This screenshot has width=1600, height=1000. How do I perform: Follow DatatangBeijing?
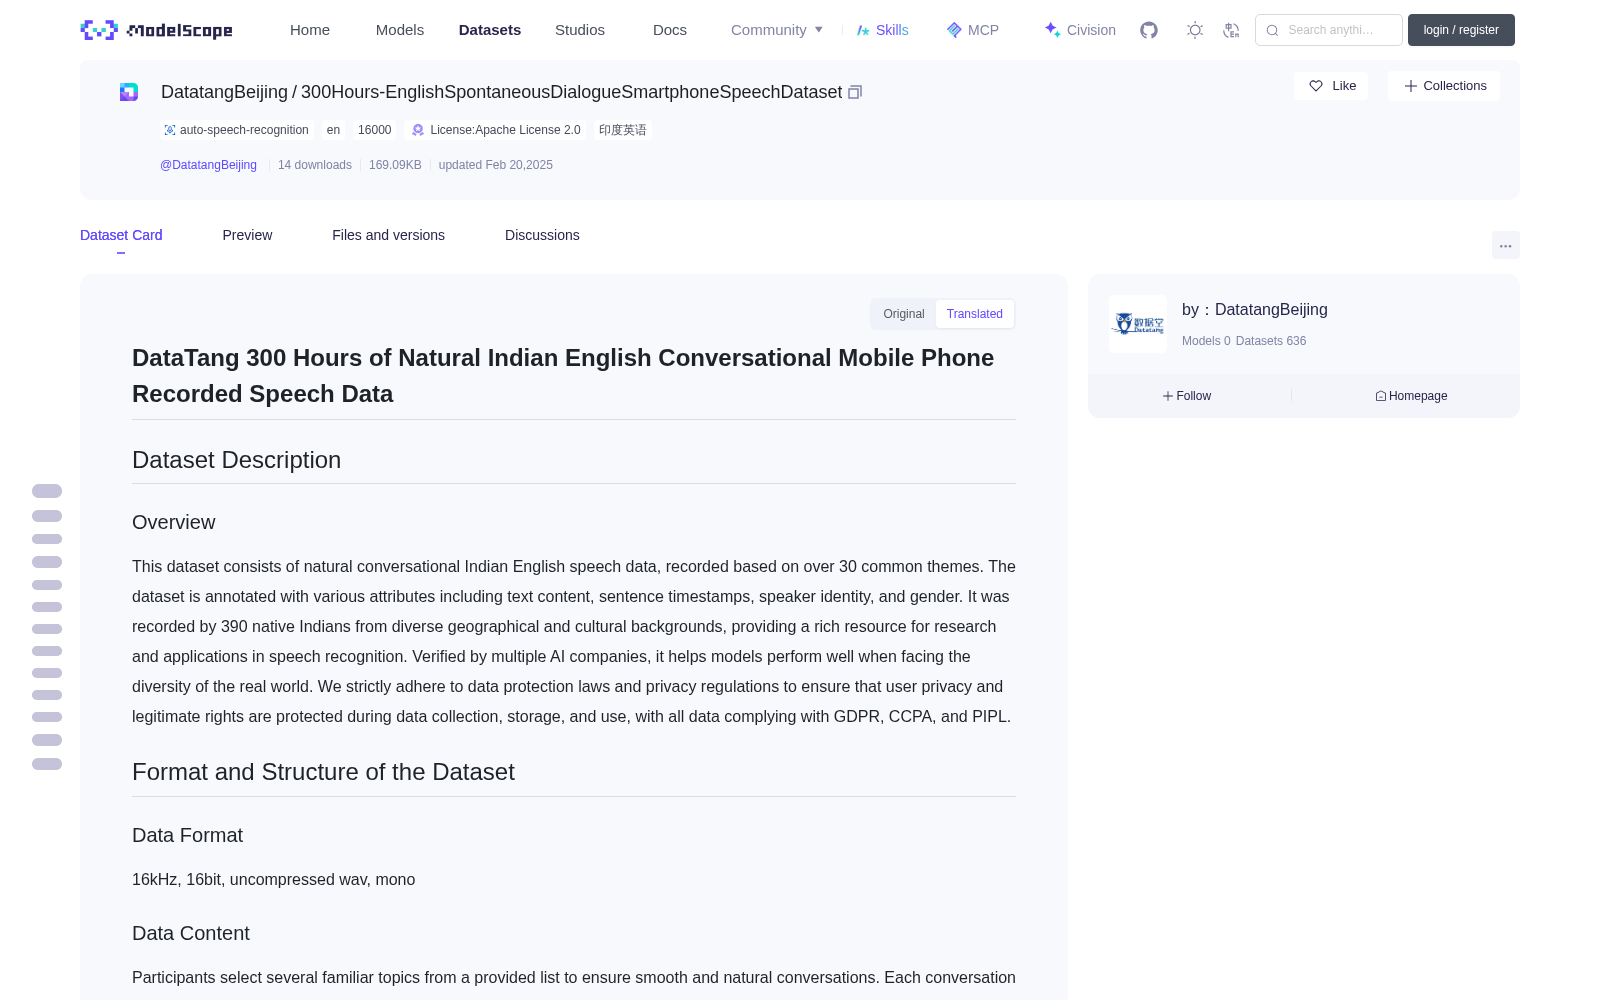1187,396
